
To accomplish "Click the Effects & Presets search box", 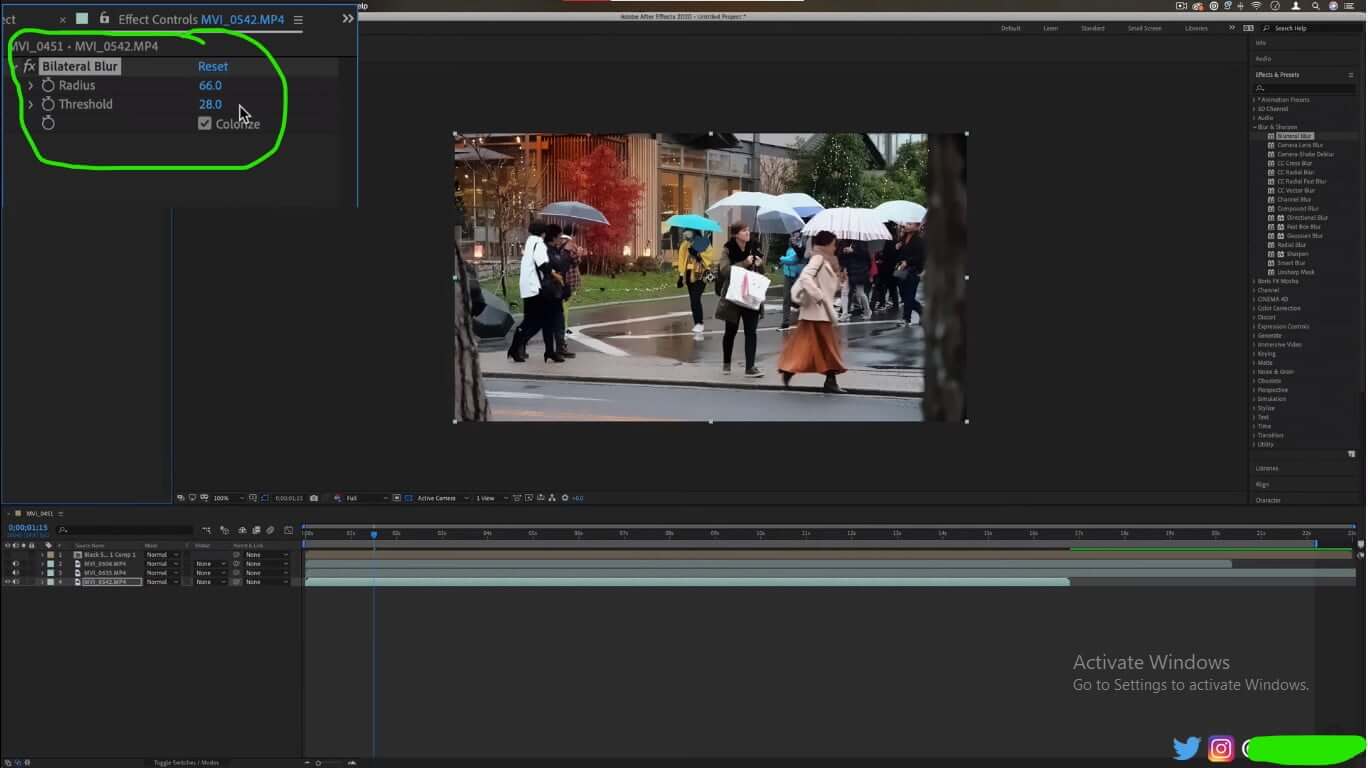I will coord(1305,88).
